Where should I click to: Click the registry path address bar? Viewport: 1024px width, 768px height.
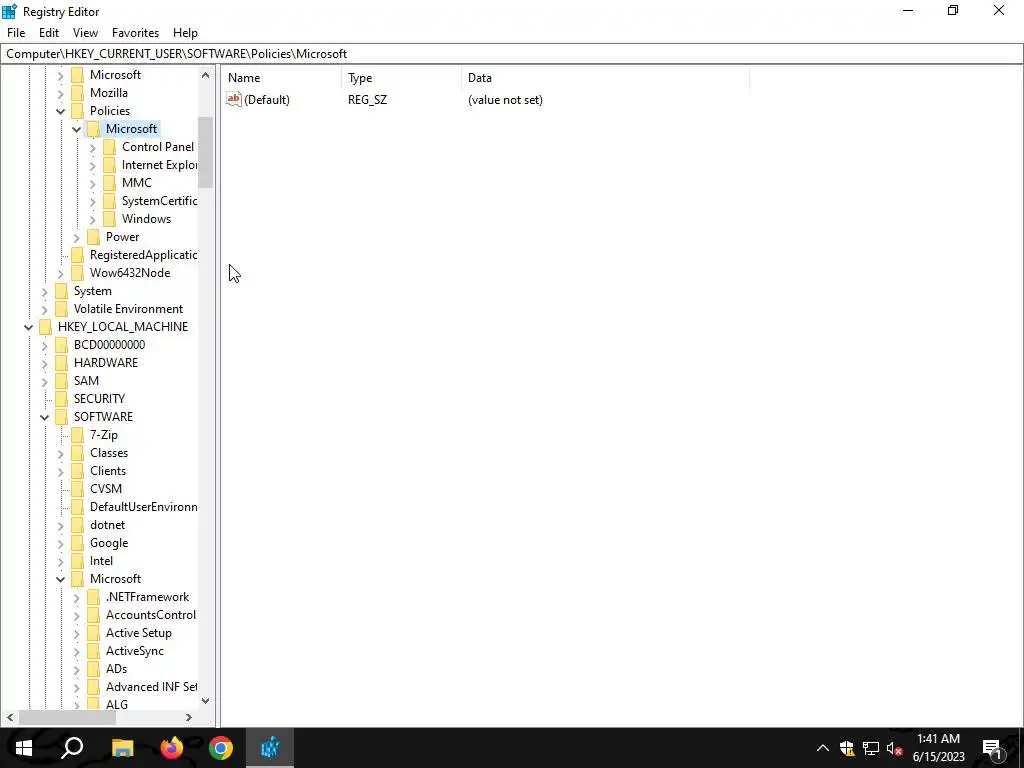[512, 54]
